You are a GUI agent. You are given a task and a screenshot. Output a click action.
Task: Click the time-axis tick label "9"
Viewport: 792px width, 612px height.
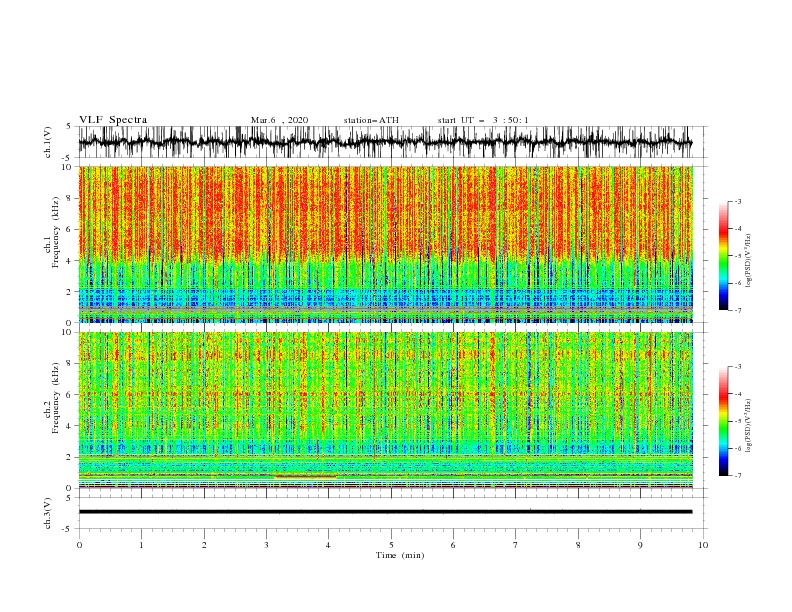pyautogui.click(x=640, y=545)
